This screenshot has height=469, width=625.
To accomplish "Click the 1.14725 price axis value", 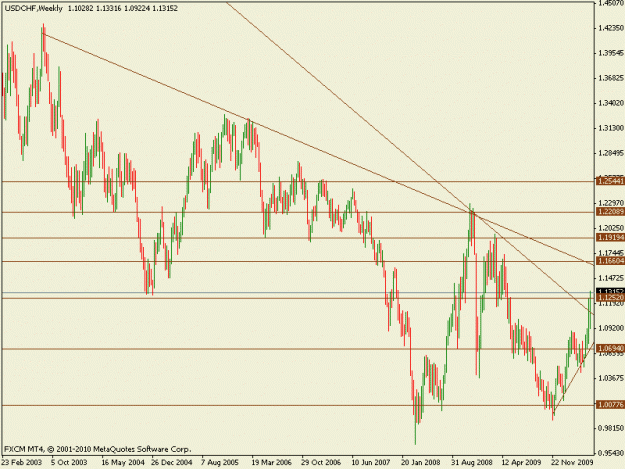I will click(x=611, y=278).
